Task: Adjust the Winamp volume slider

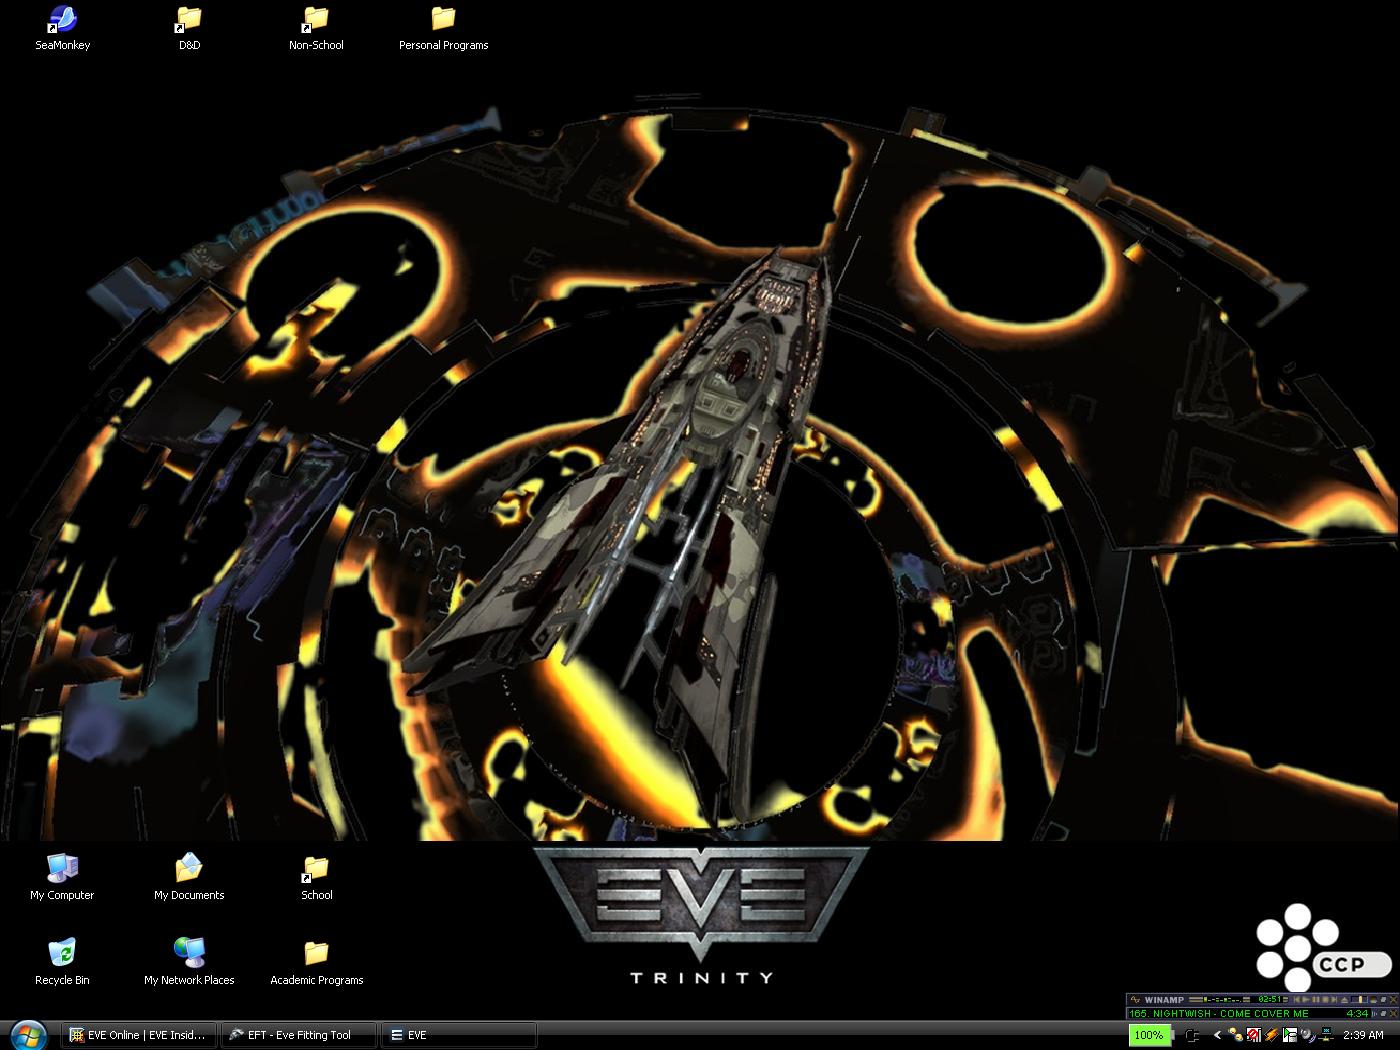Action: (1359, 999)
